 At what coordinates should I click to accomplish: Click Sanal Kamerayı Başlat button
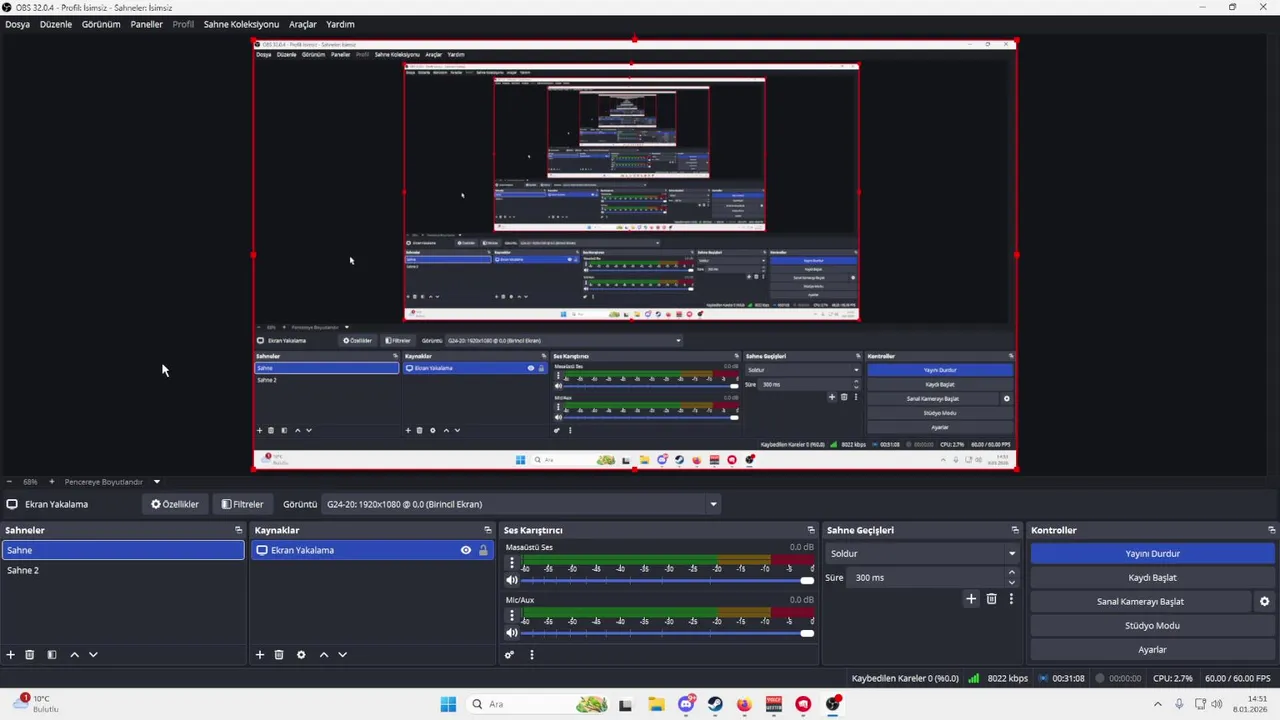click(1140, 602)
